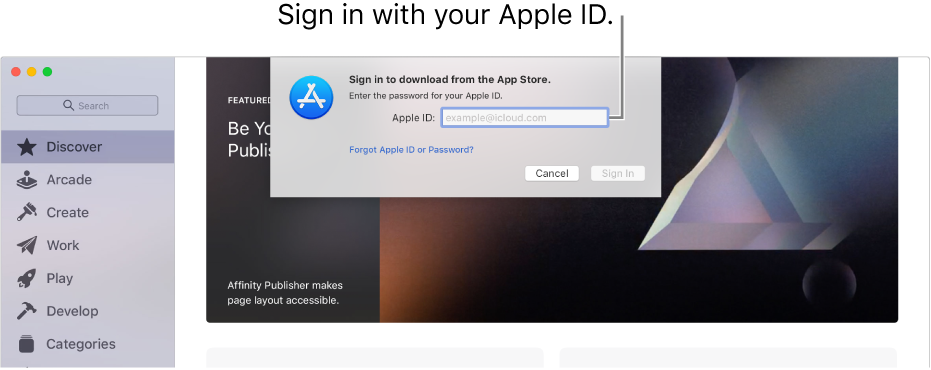Click the Play rocket icon
The image size is (931, 370).
27,278
